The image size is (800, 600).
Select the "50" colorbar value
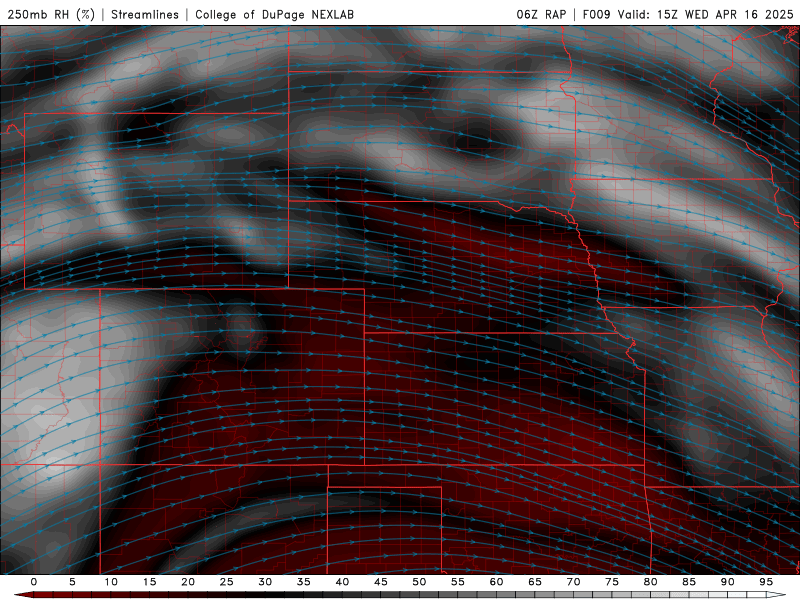pos(419,582)
